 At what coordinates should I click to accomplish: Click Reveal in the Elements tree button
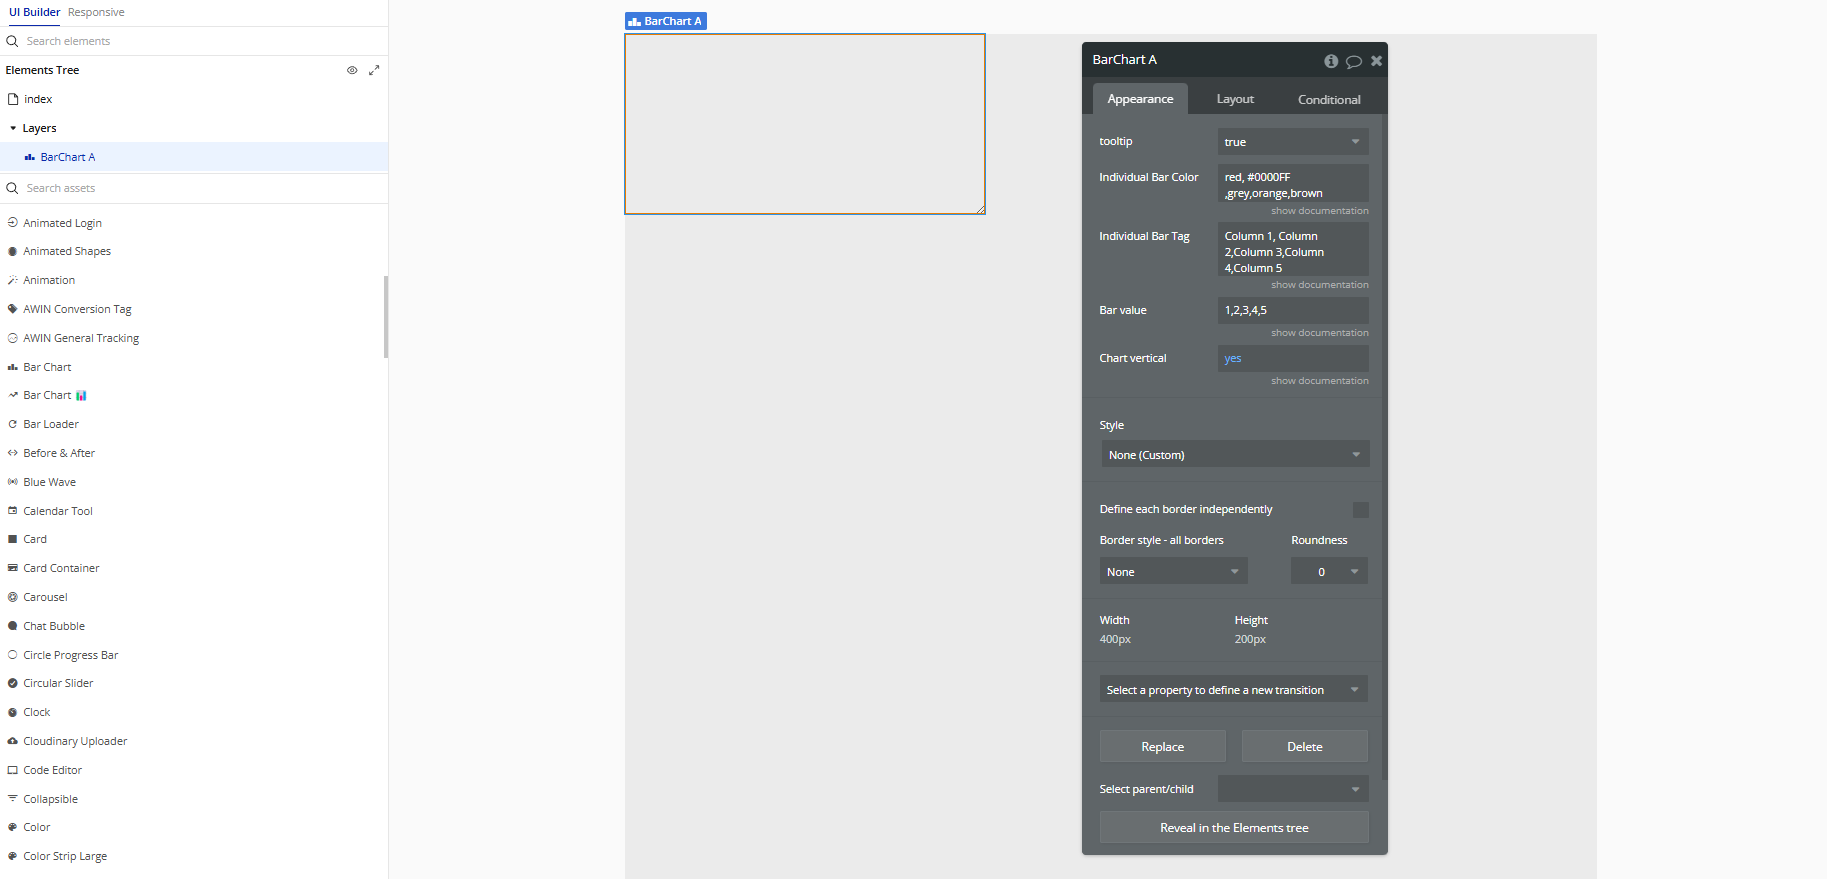1234,828
